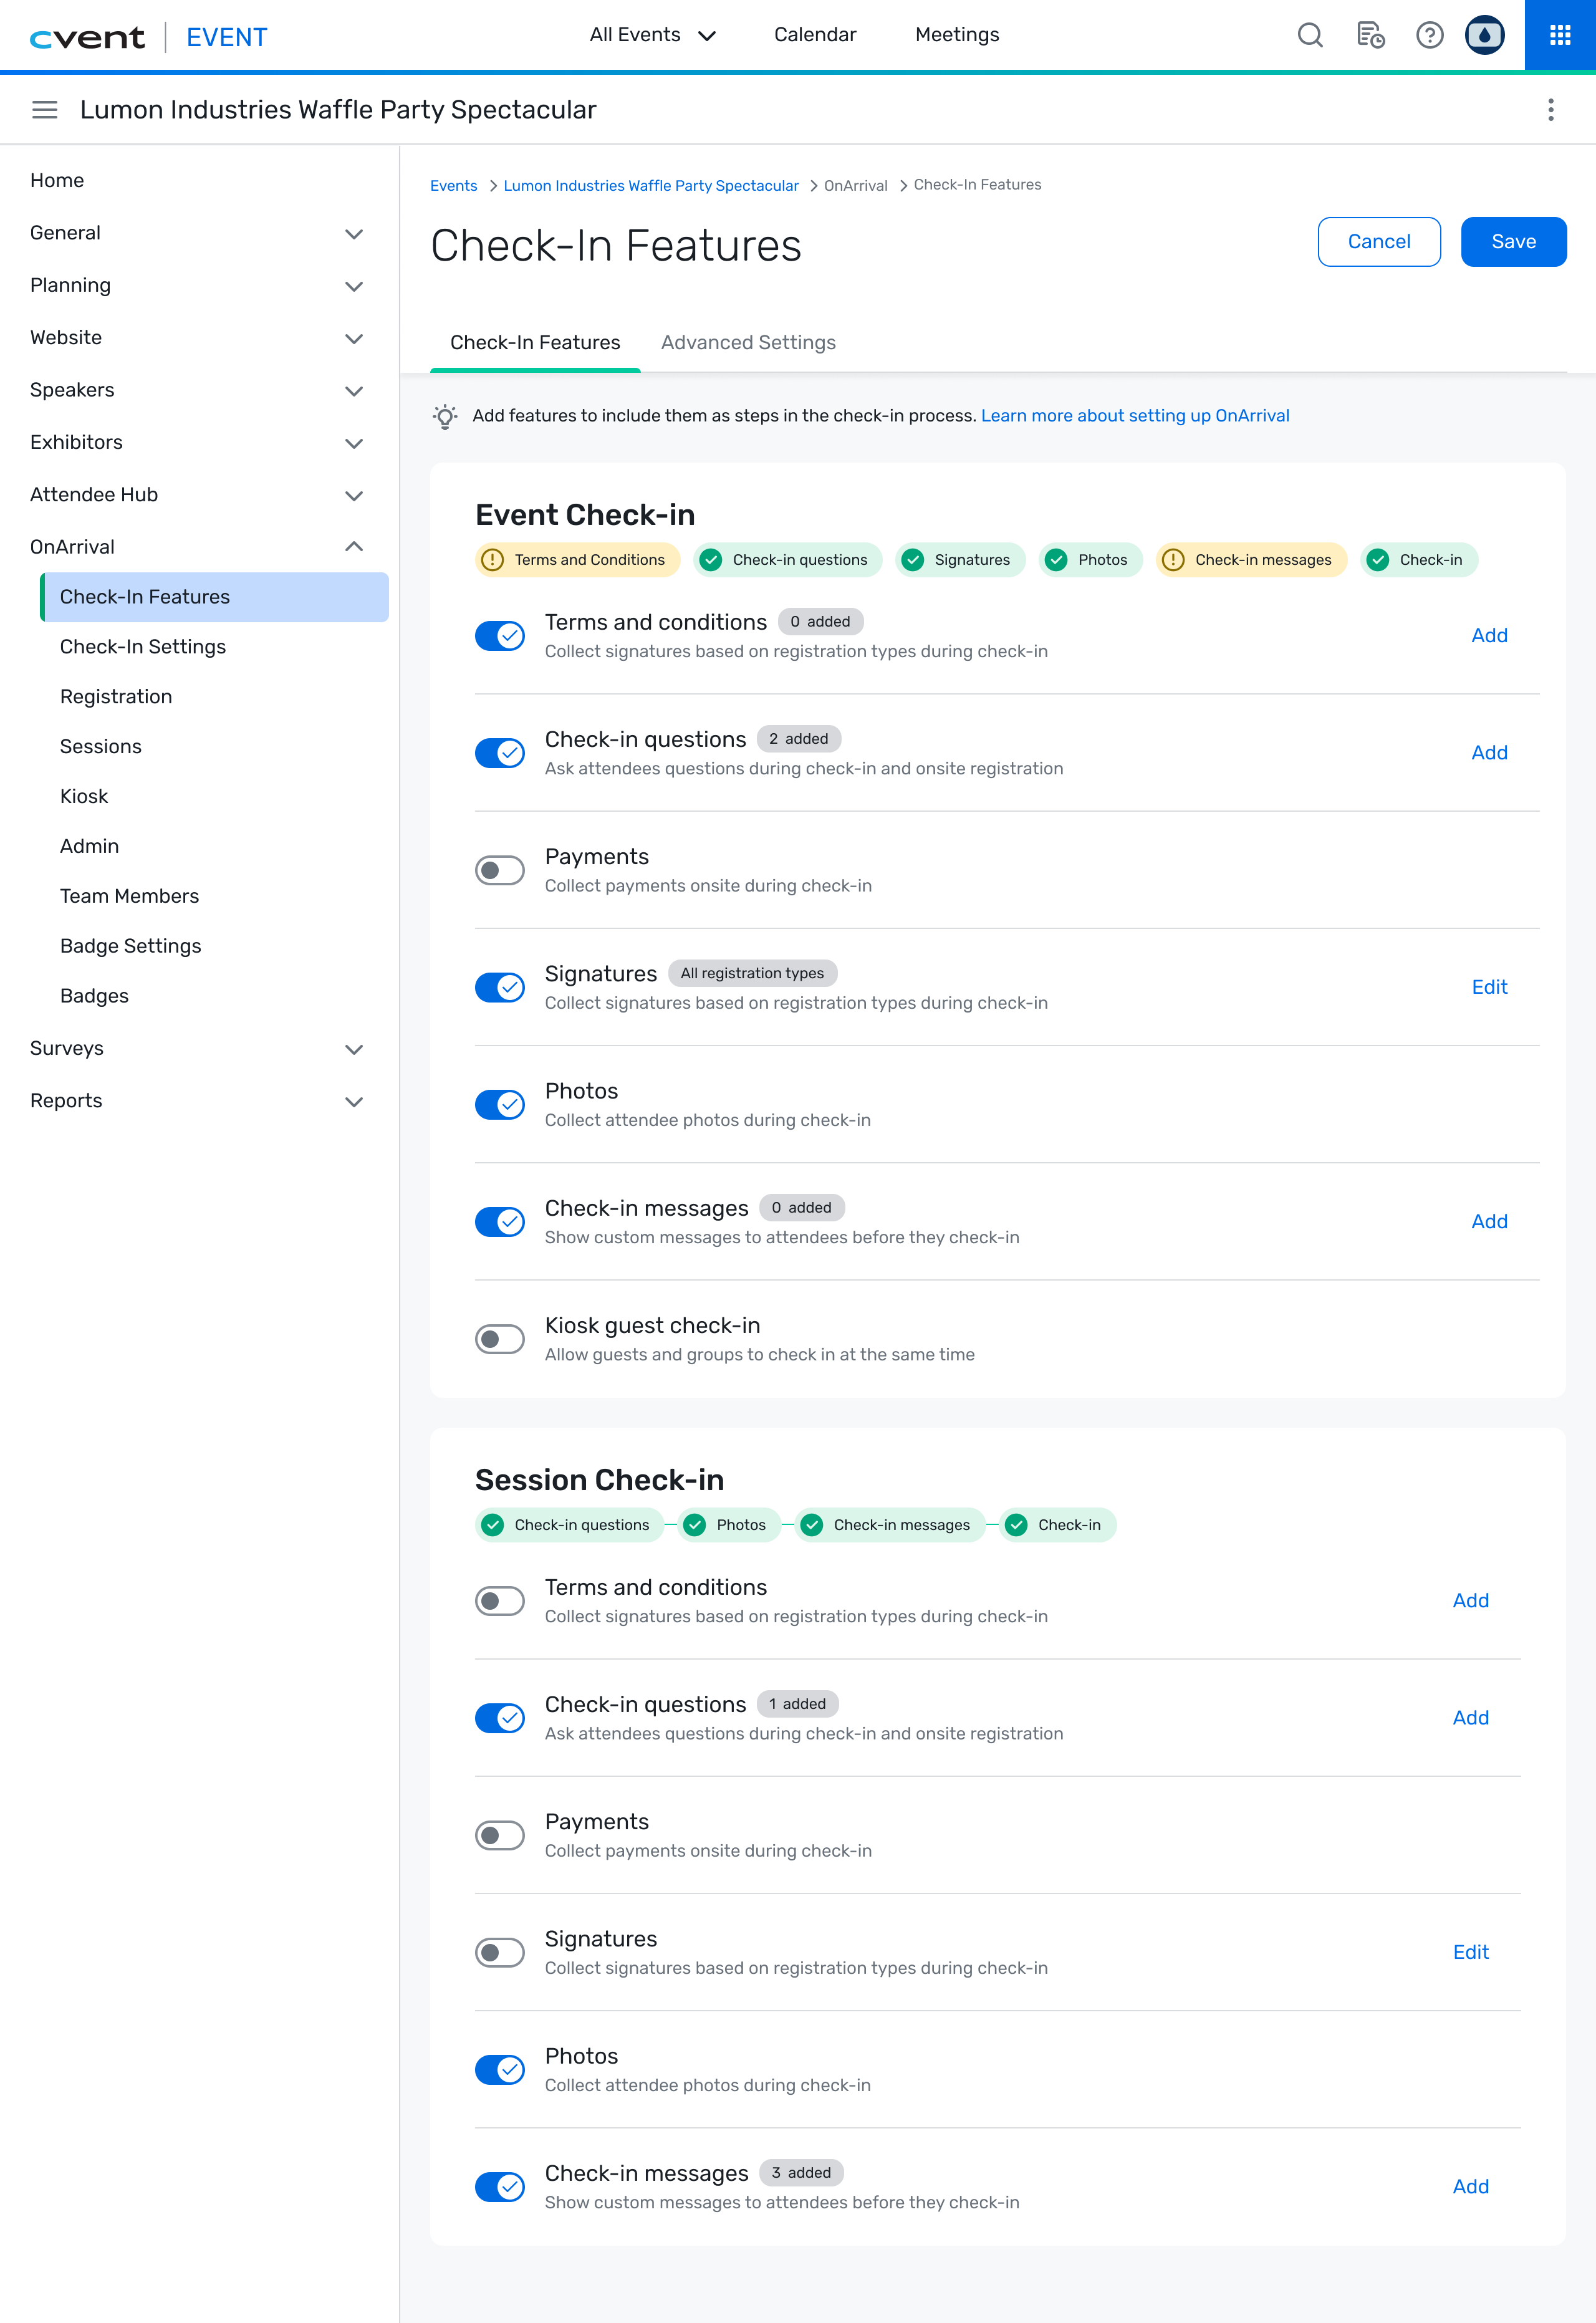1596x2323 pixels.
Task: Open Learn more about setting up OnArrival
Action: (x=1135, y=416)
